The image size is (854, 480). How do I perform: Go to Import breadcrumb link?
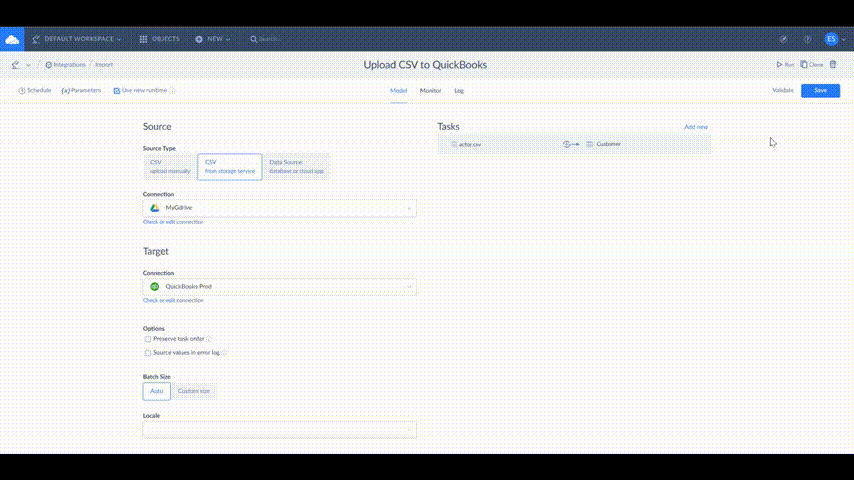click(104, 65)
